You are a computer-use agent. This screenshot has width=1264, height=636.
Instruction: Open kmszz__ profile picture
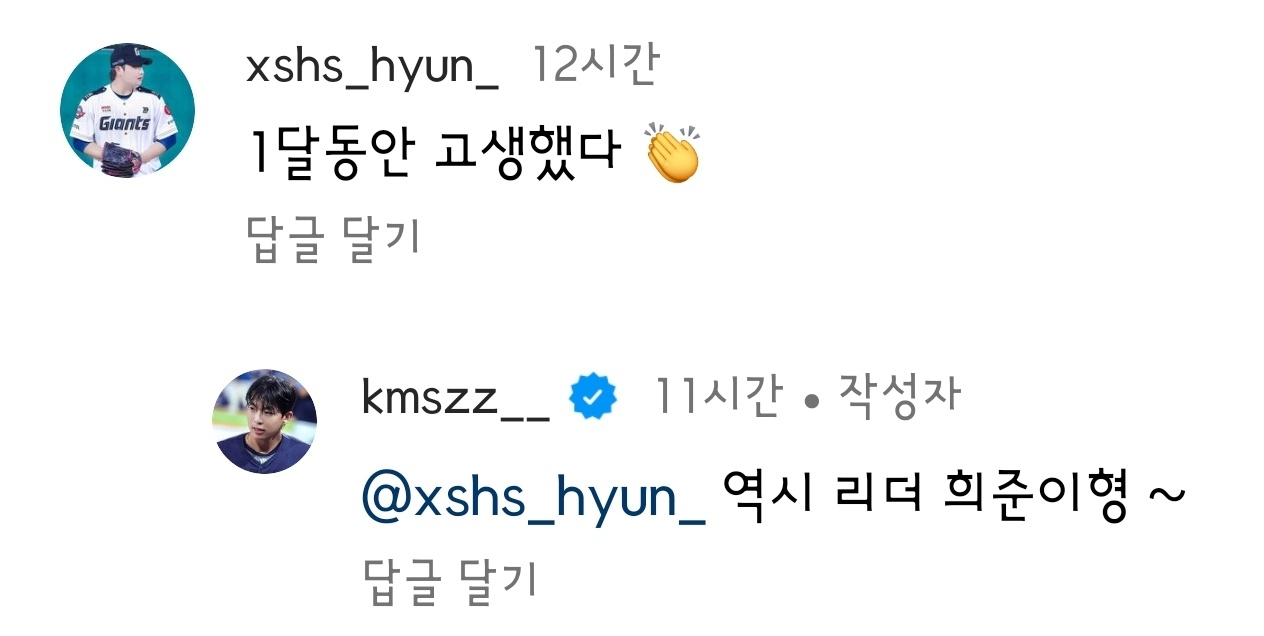265,421
